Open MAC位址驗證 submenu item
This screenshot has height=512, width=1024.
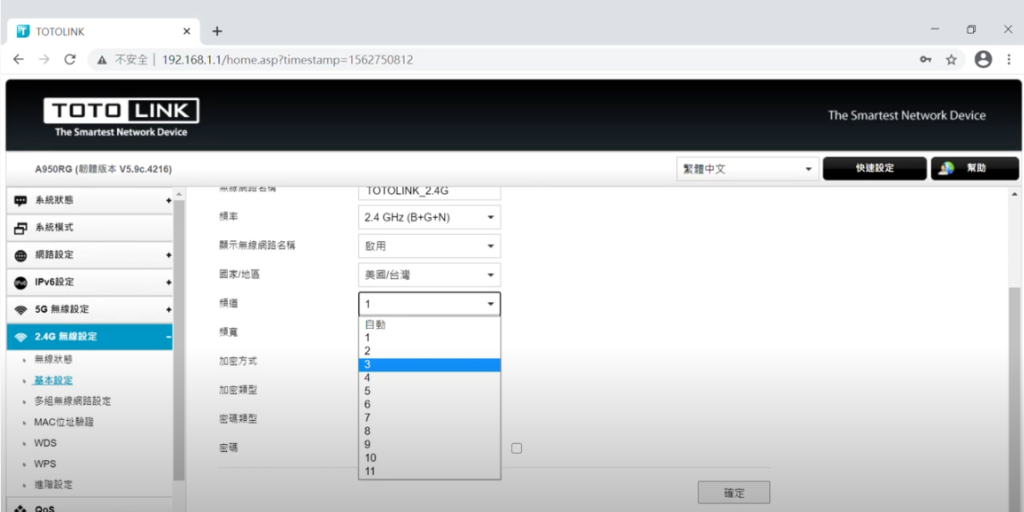63,422
